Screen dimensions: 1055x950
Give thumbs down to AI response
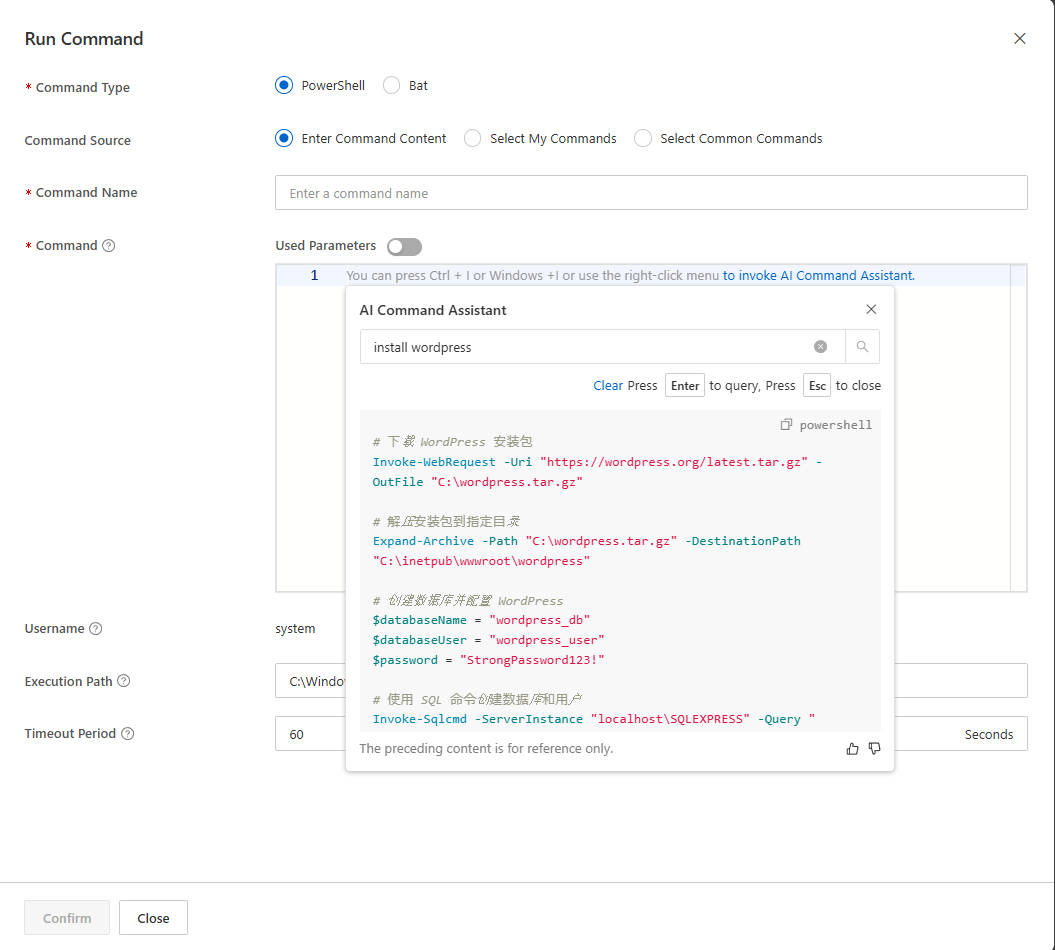[x=875, y=749]
